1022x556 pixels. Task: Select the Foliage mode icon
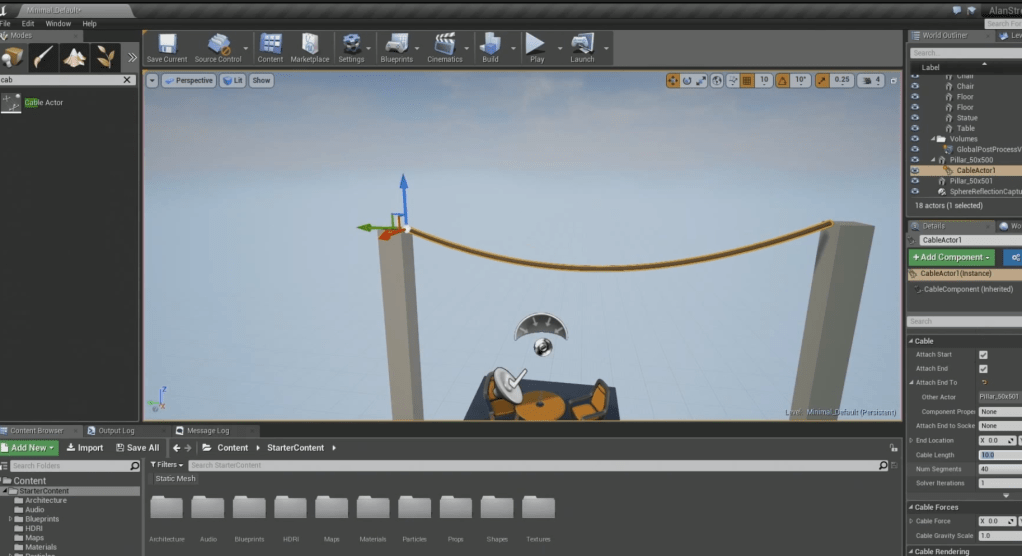click(104, 57)
